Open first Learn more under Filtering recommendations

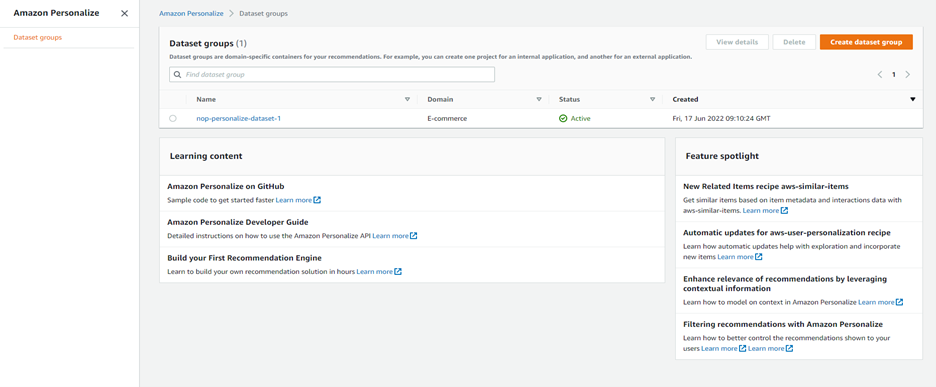(719, 348)
